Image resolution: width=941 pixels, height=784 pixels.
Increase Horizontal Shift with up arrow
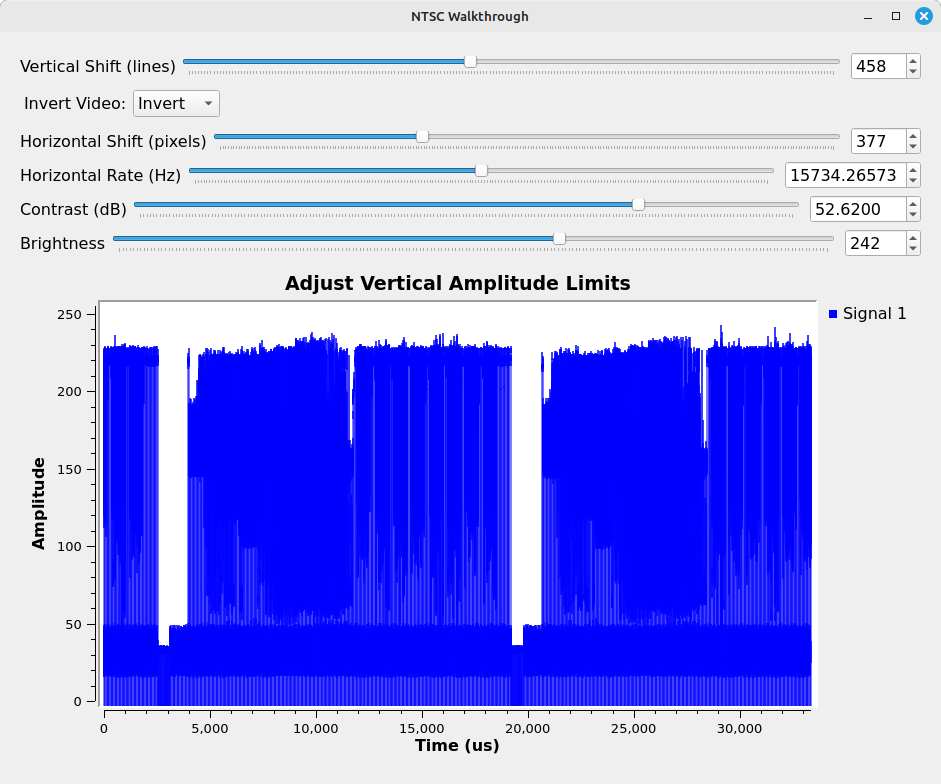coord(912,135)
